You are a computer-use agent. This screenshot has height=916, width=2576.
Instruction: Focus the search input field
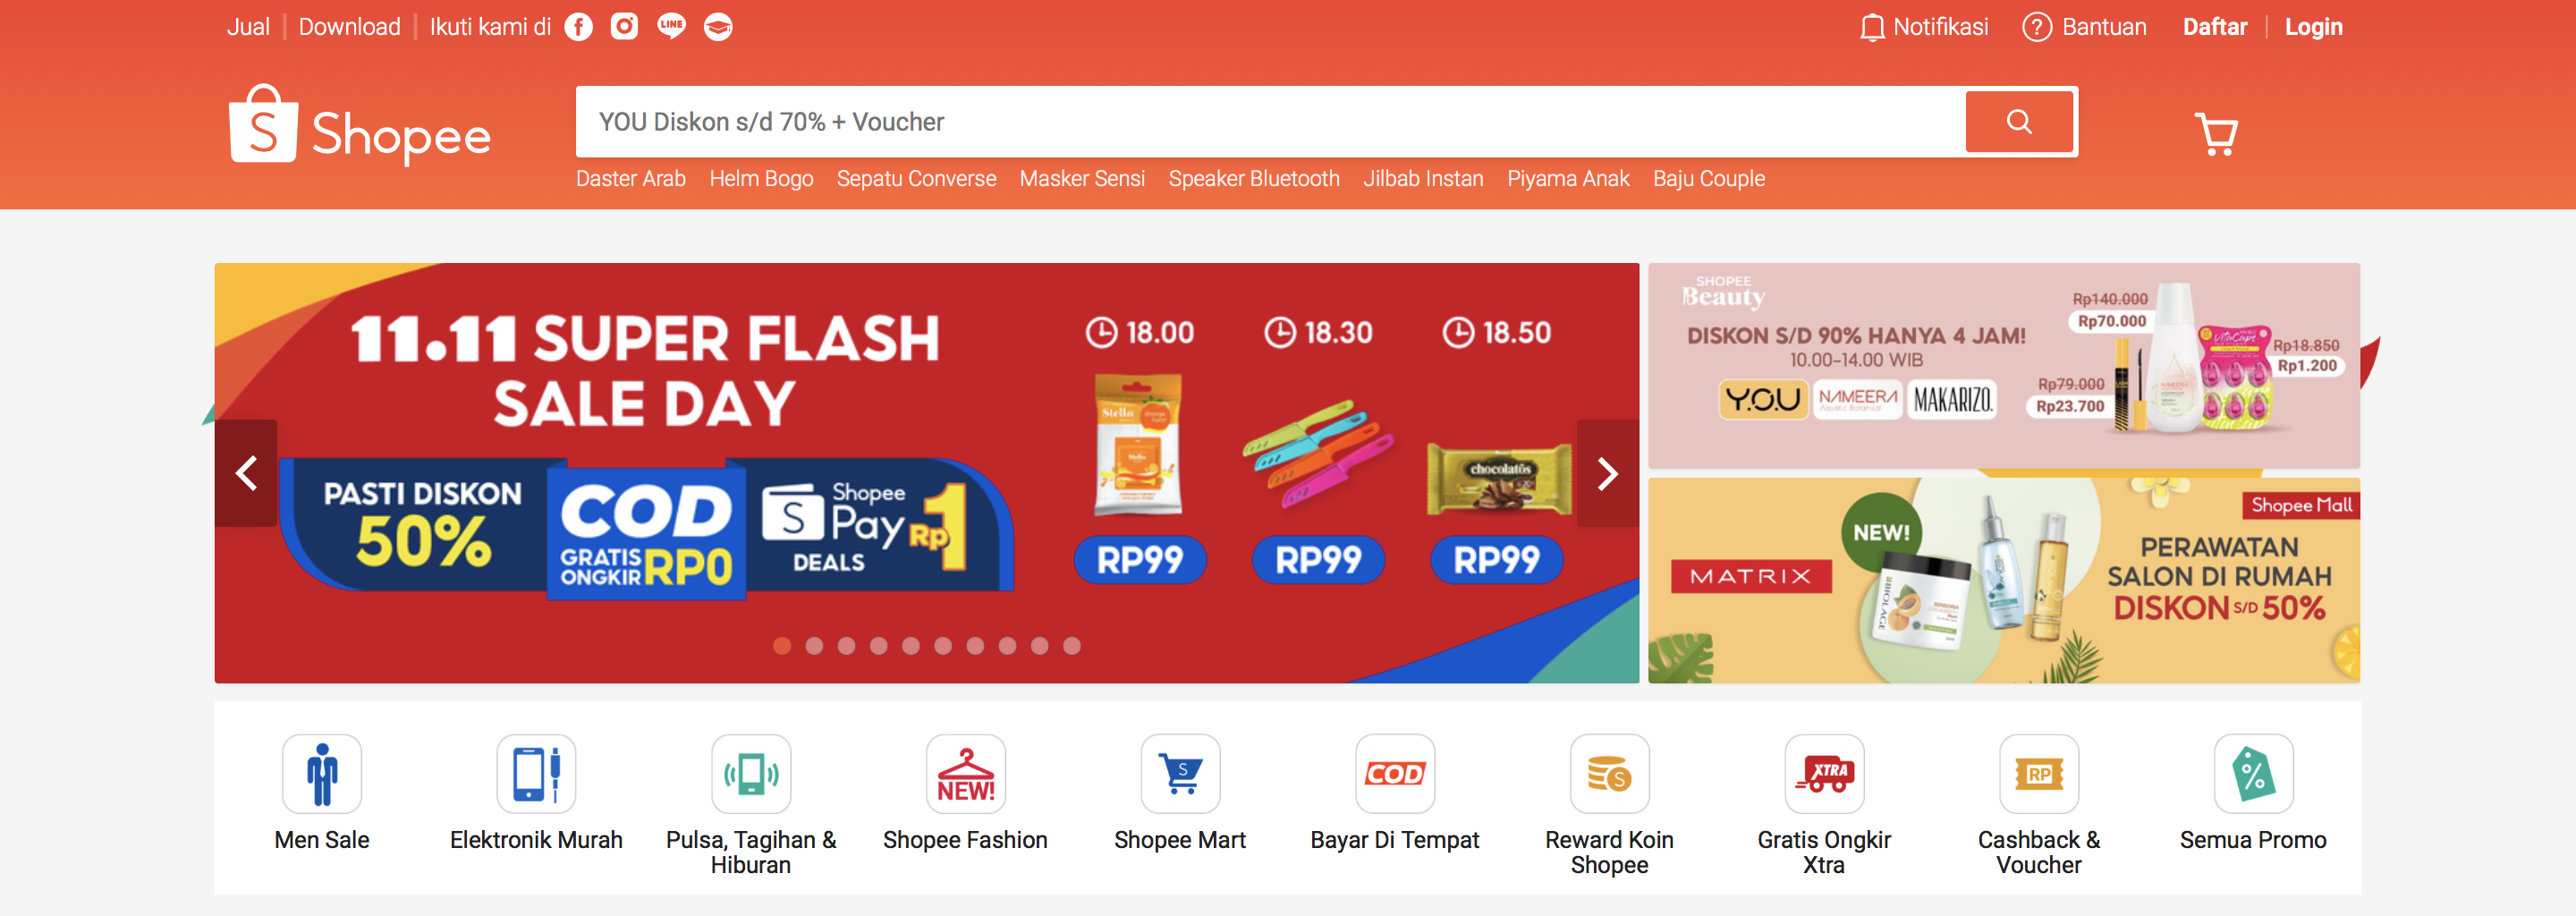(1270, 122)
